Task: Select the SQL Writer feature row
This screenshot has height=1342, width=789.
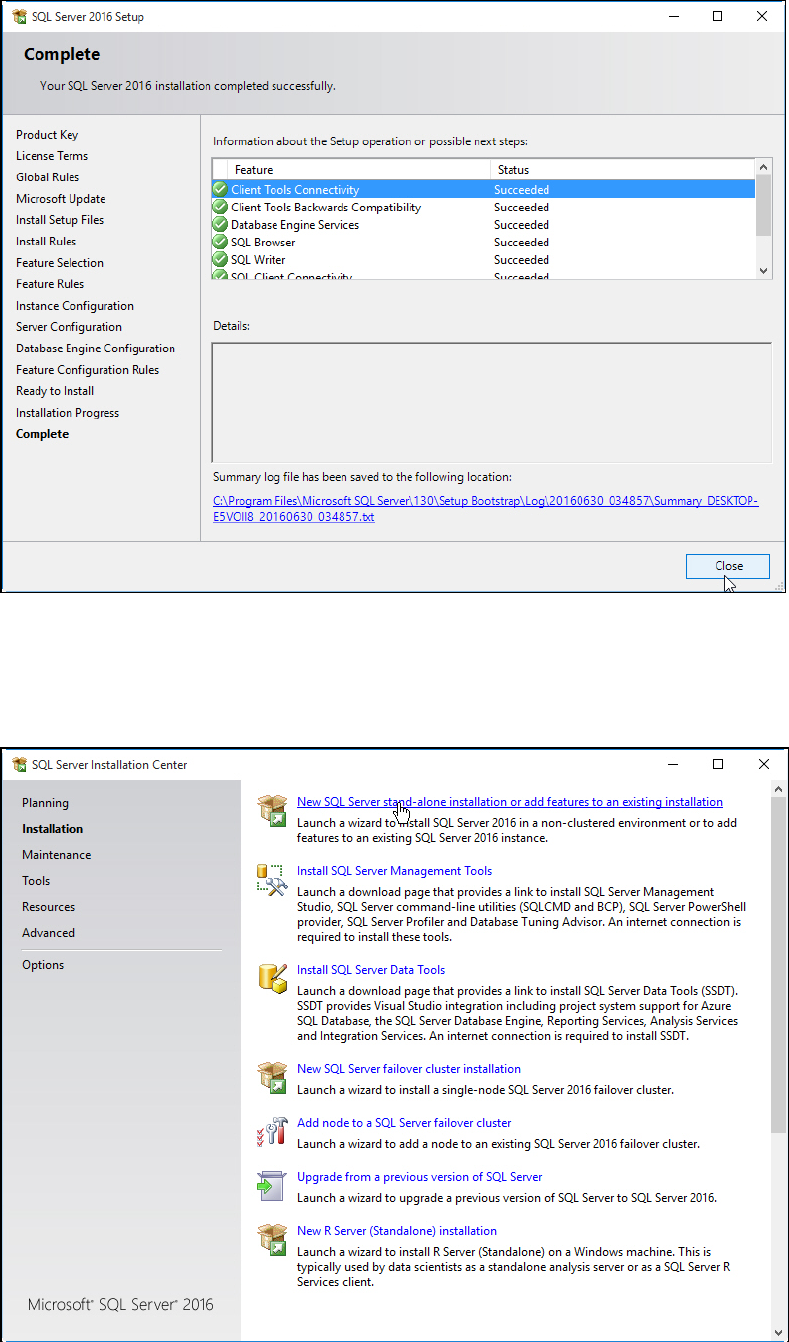Action: 483,260
